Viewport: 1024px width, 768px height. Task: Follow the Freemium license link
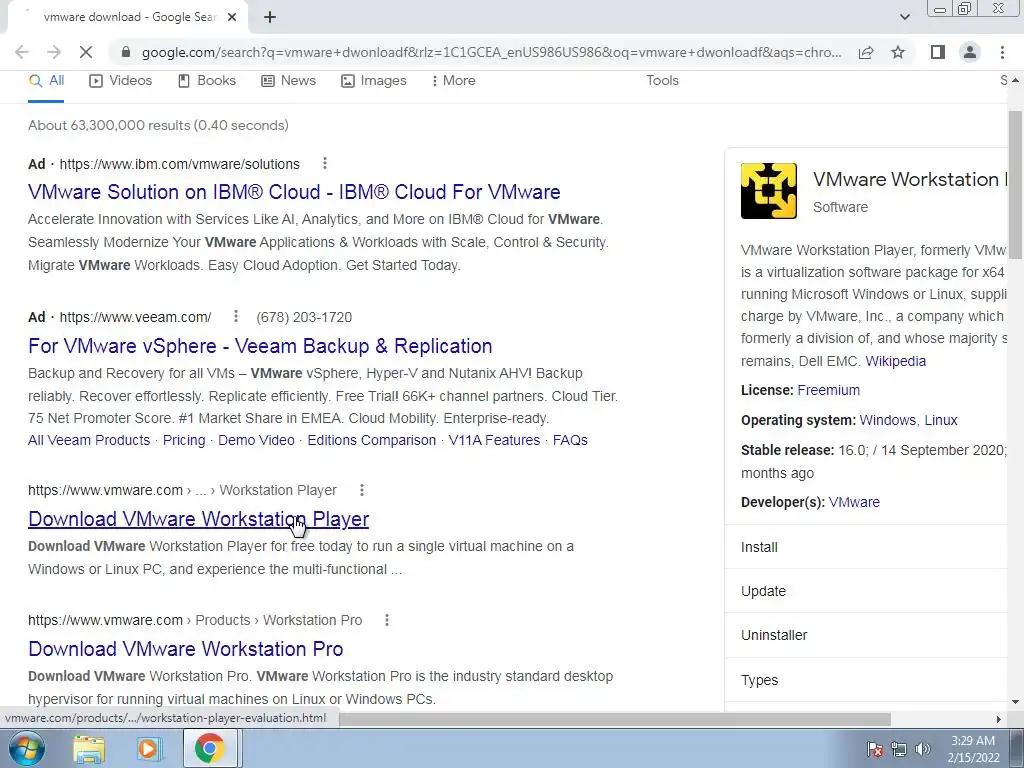[828, 390]
